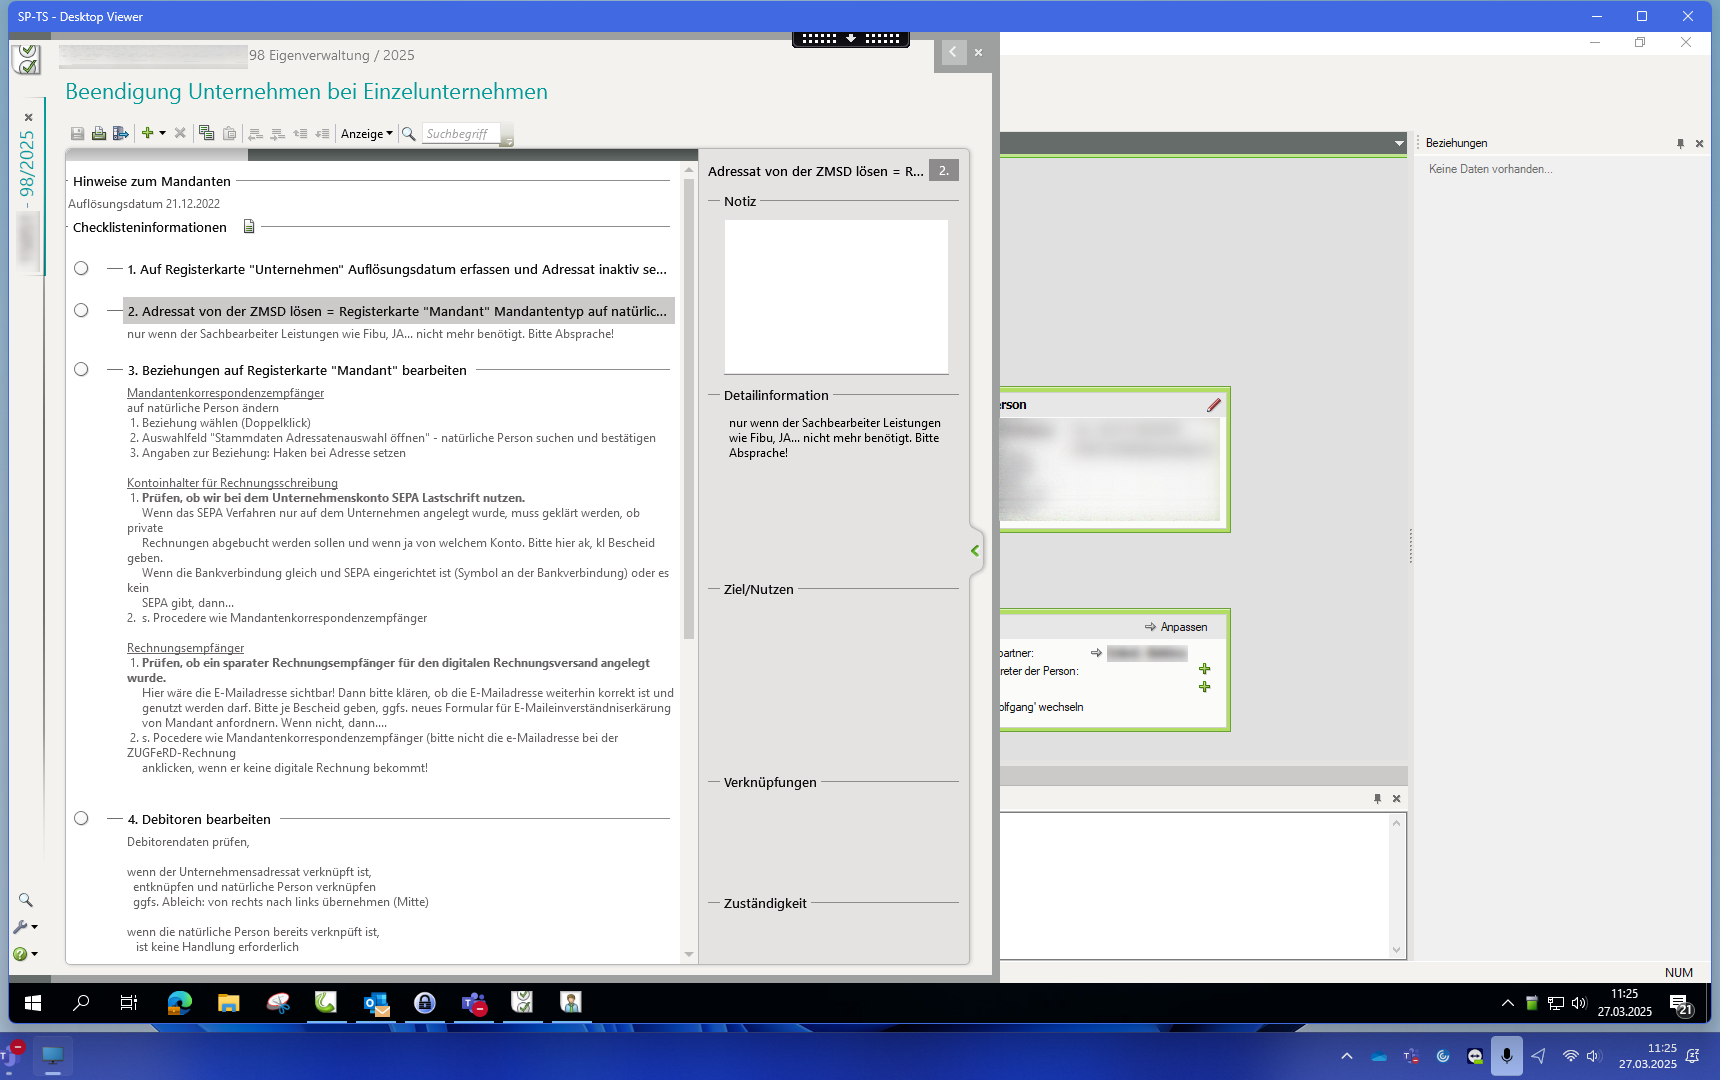Click the print icon in checklist toolbar
Screen dimensions: 1720x1080
pos(99,134)
